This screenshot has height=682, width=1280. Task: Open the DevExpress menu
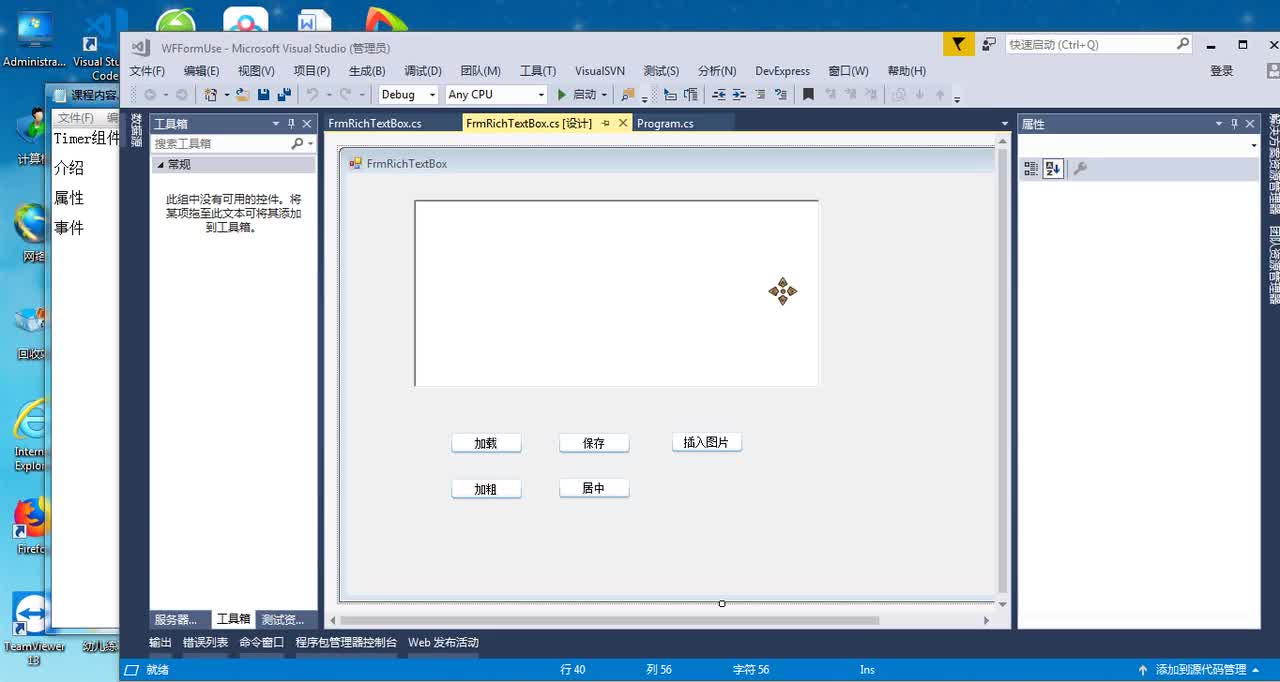point(783,71)
